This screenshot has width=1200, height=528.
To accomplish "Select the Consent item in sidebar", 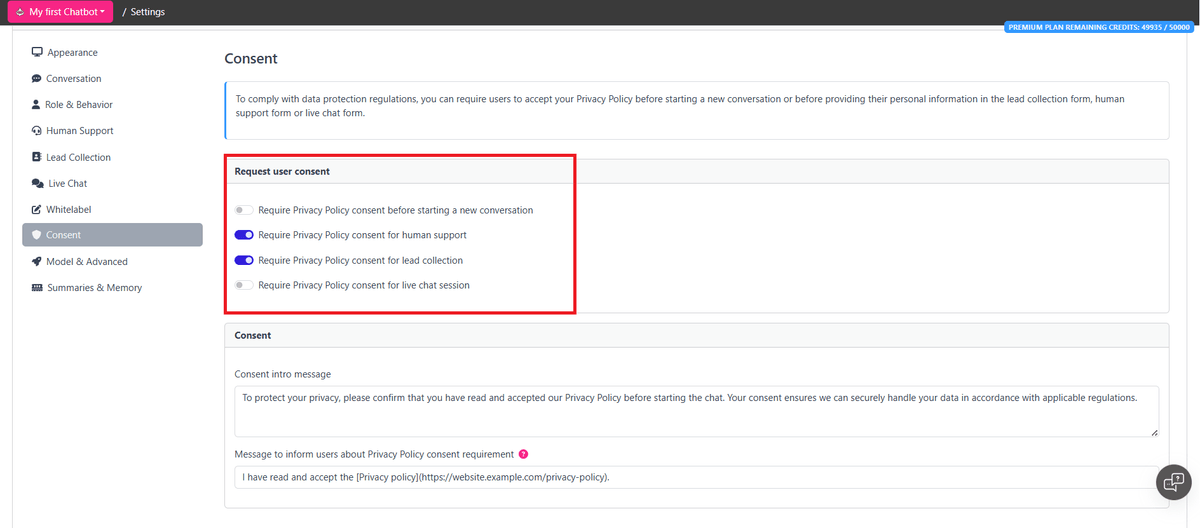I will point(112,235).
